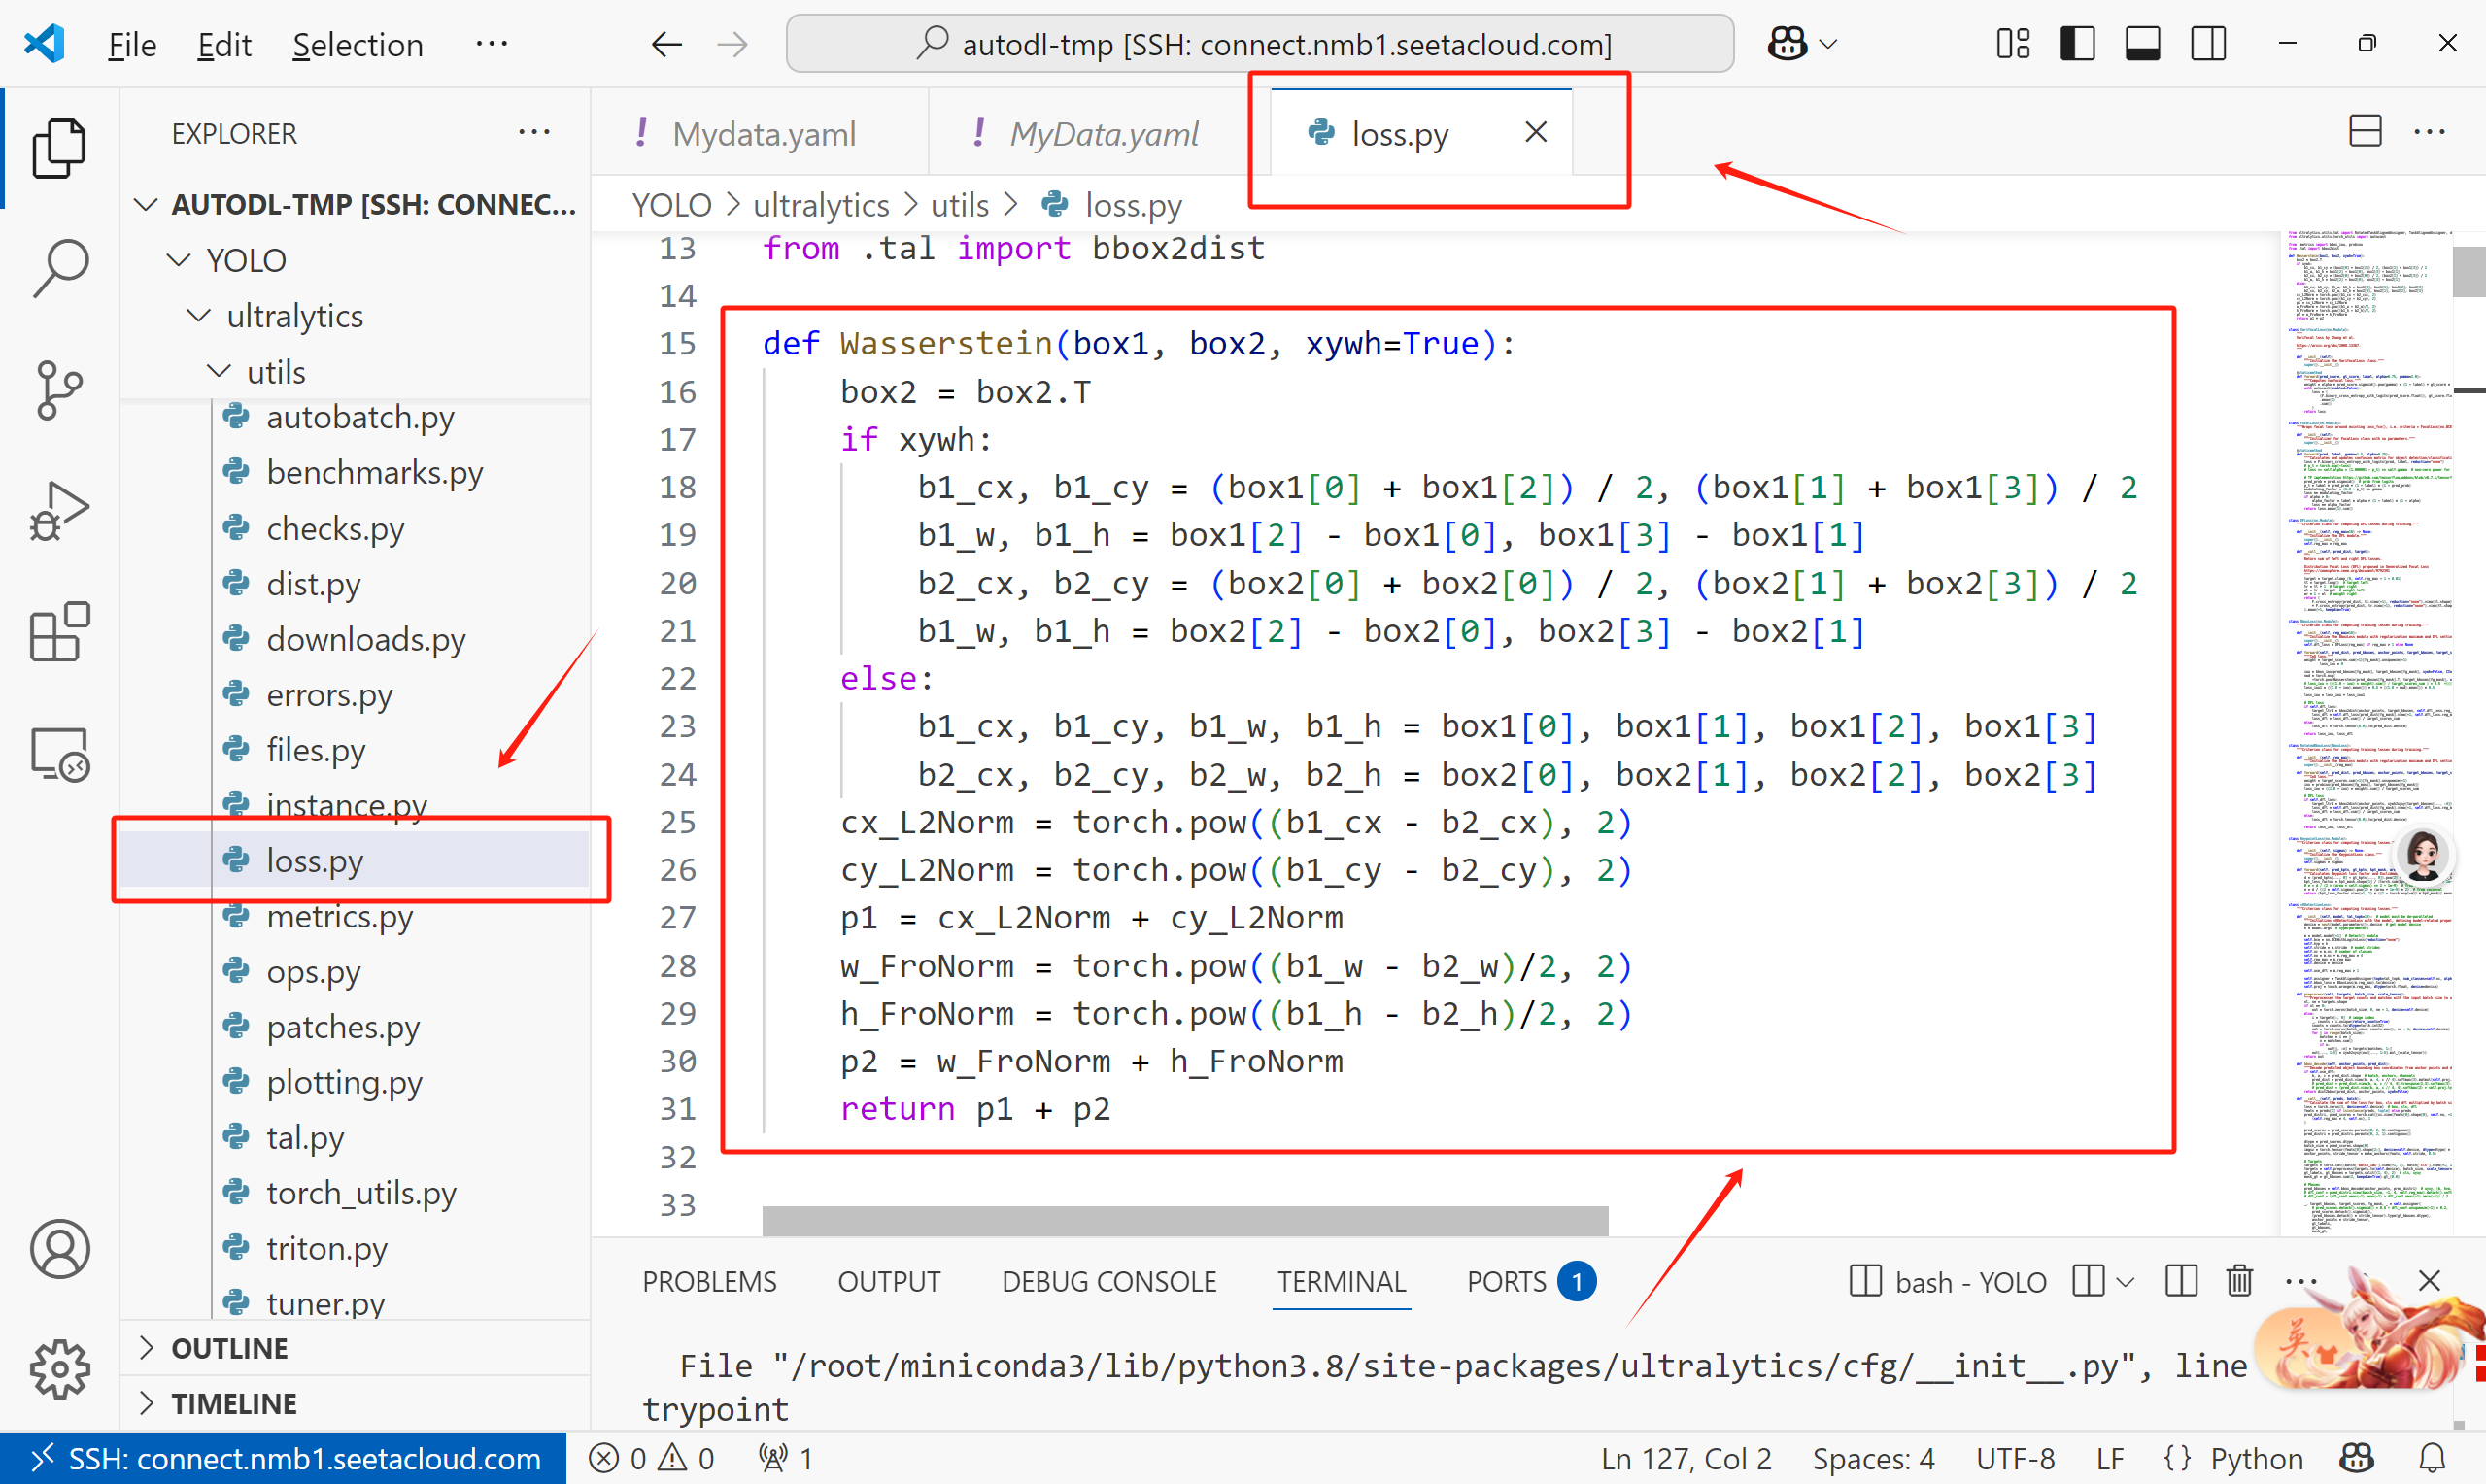The image size is (2486, 1484).
Task: Toggle the bottom panel visibility
Action: [x=2142, y=44]
